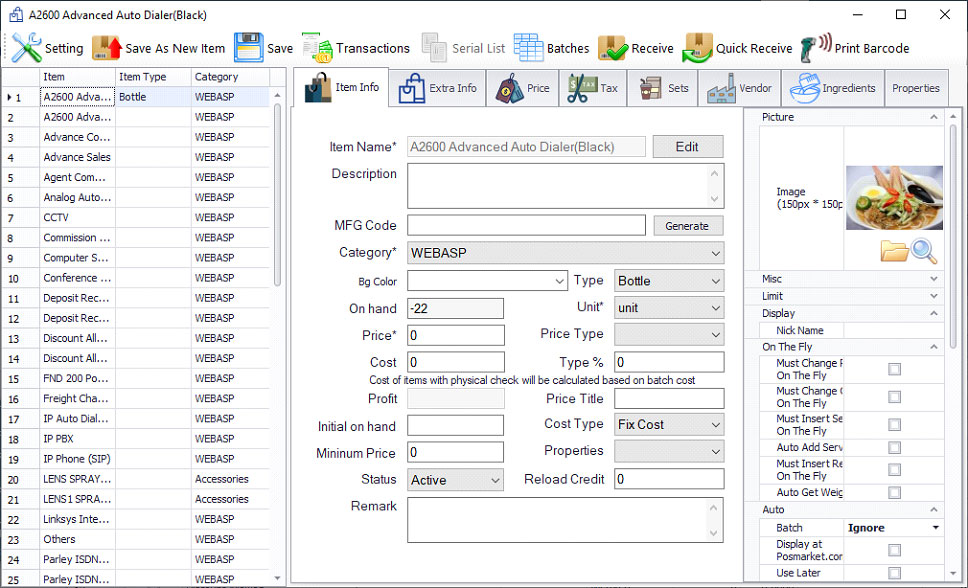Click the Receive box icon
The image size is (968, 588).
pyautogui.click(x=613, y=48)
